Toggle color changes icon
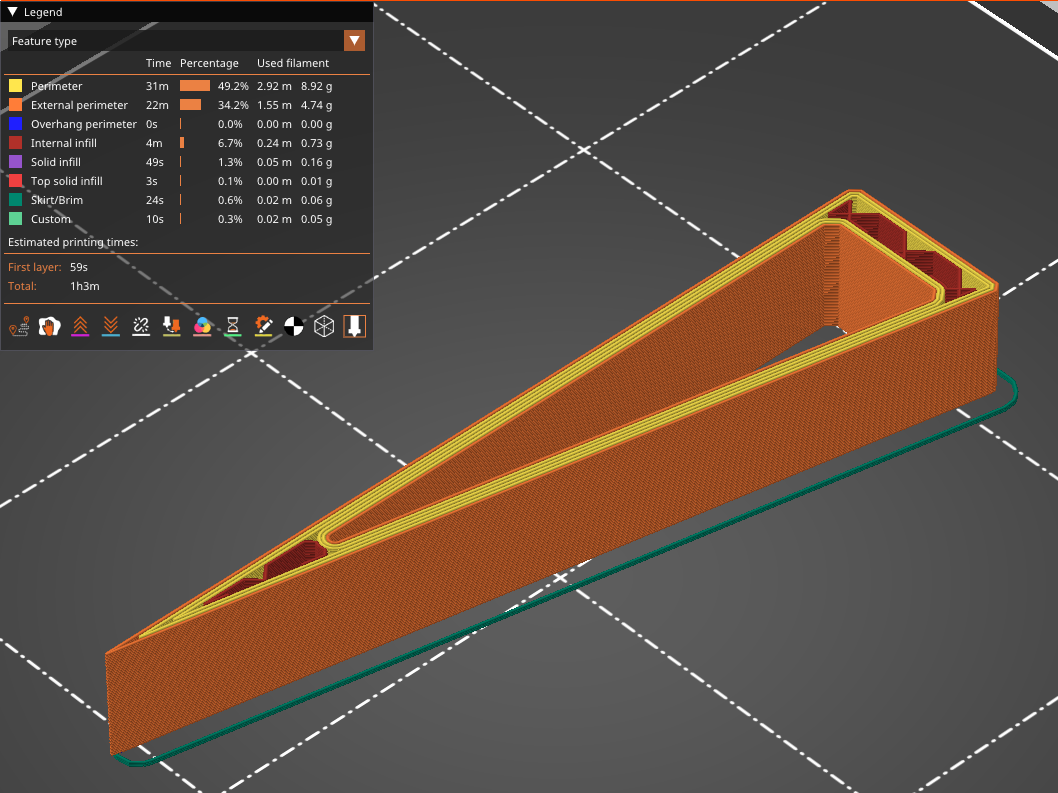 click(202, 327)
